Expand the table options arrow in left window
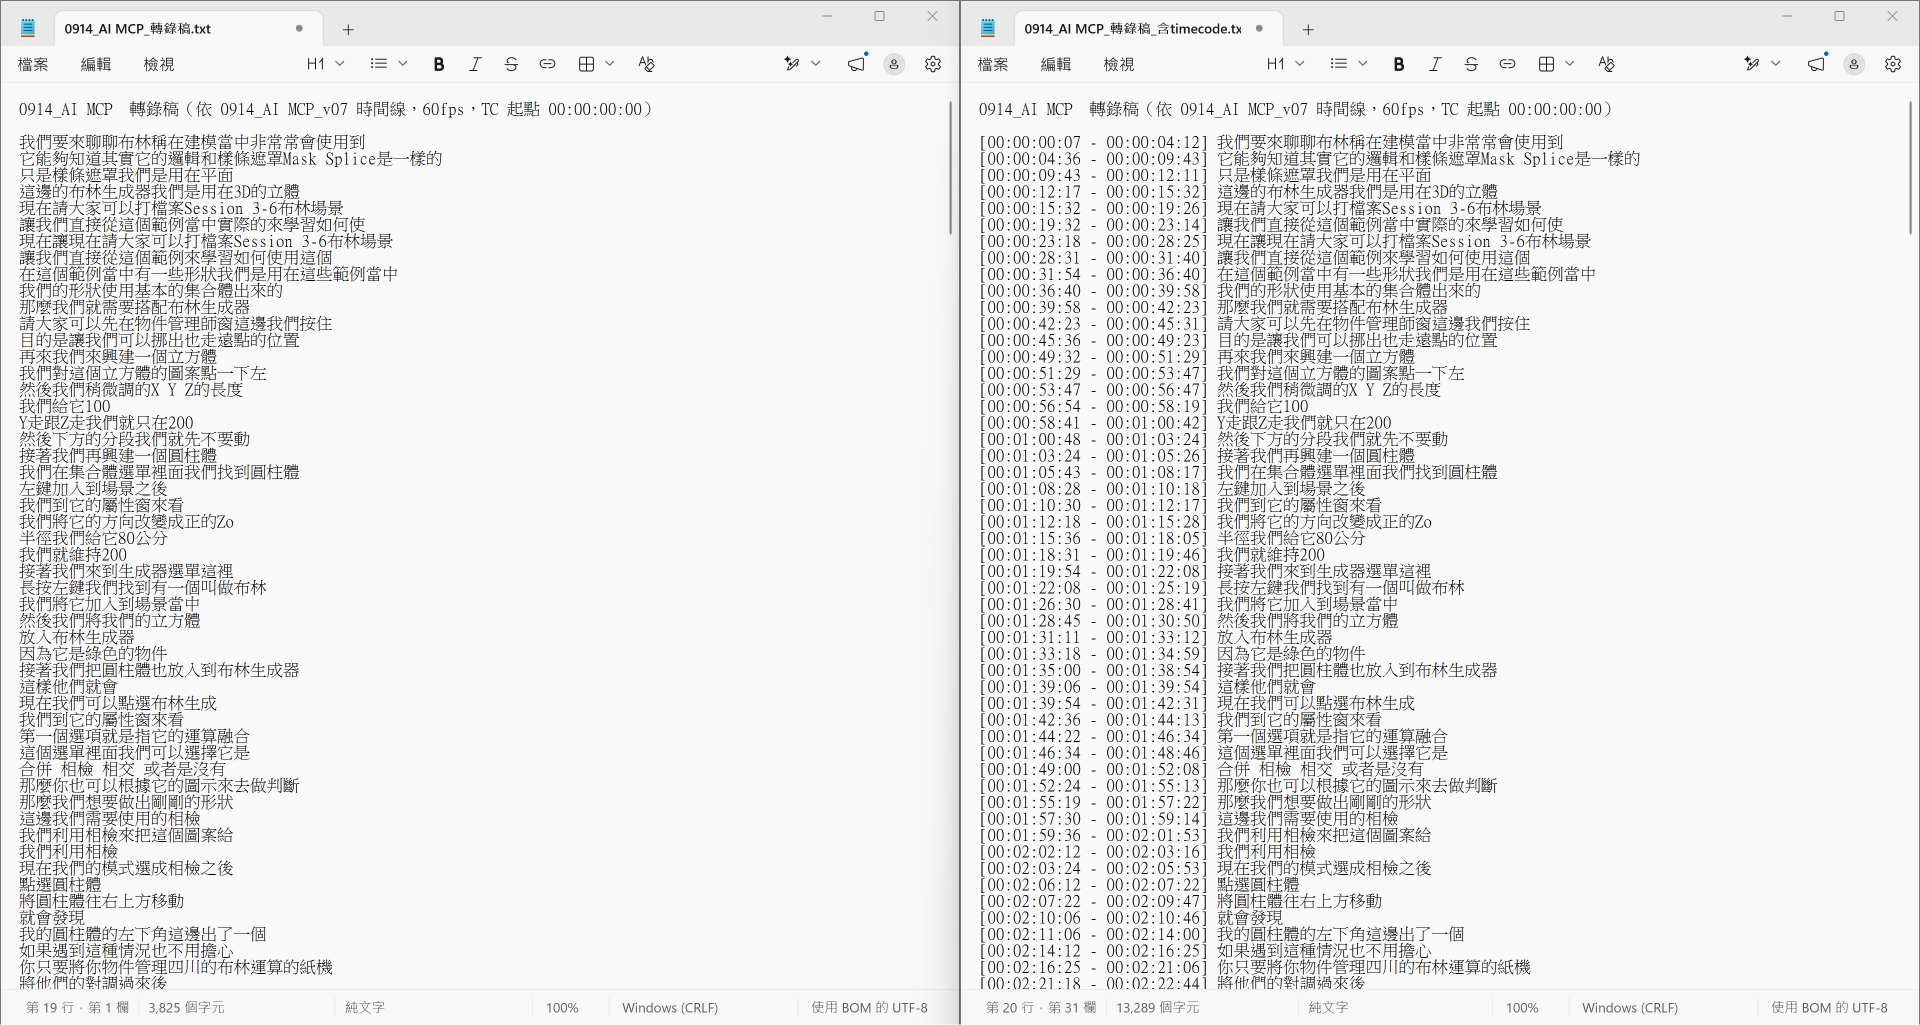This screenshot has width=1920, height=1025. click(x=610, y=64)
